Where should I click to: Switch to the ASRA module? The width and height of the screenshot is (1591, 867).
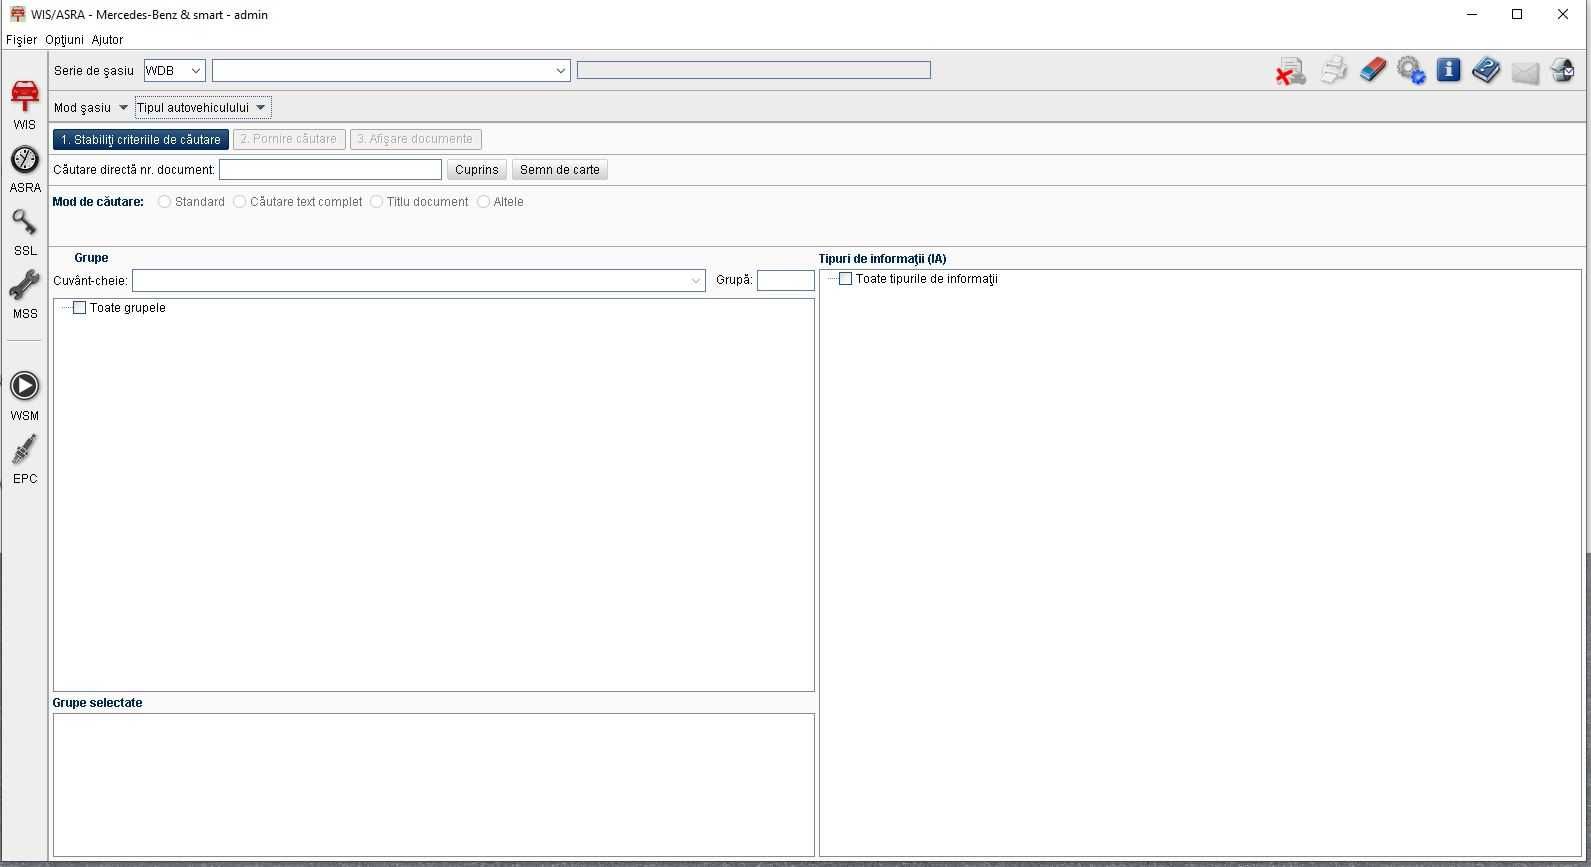pyautogui.click(x=24, y=169)
